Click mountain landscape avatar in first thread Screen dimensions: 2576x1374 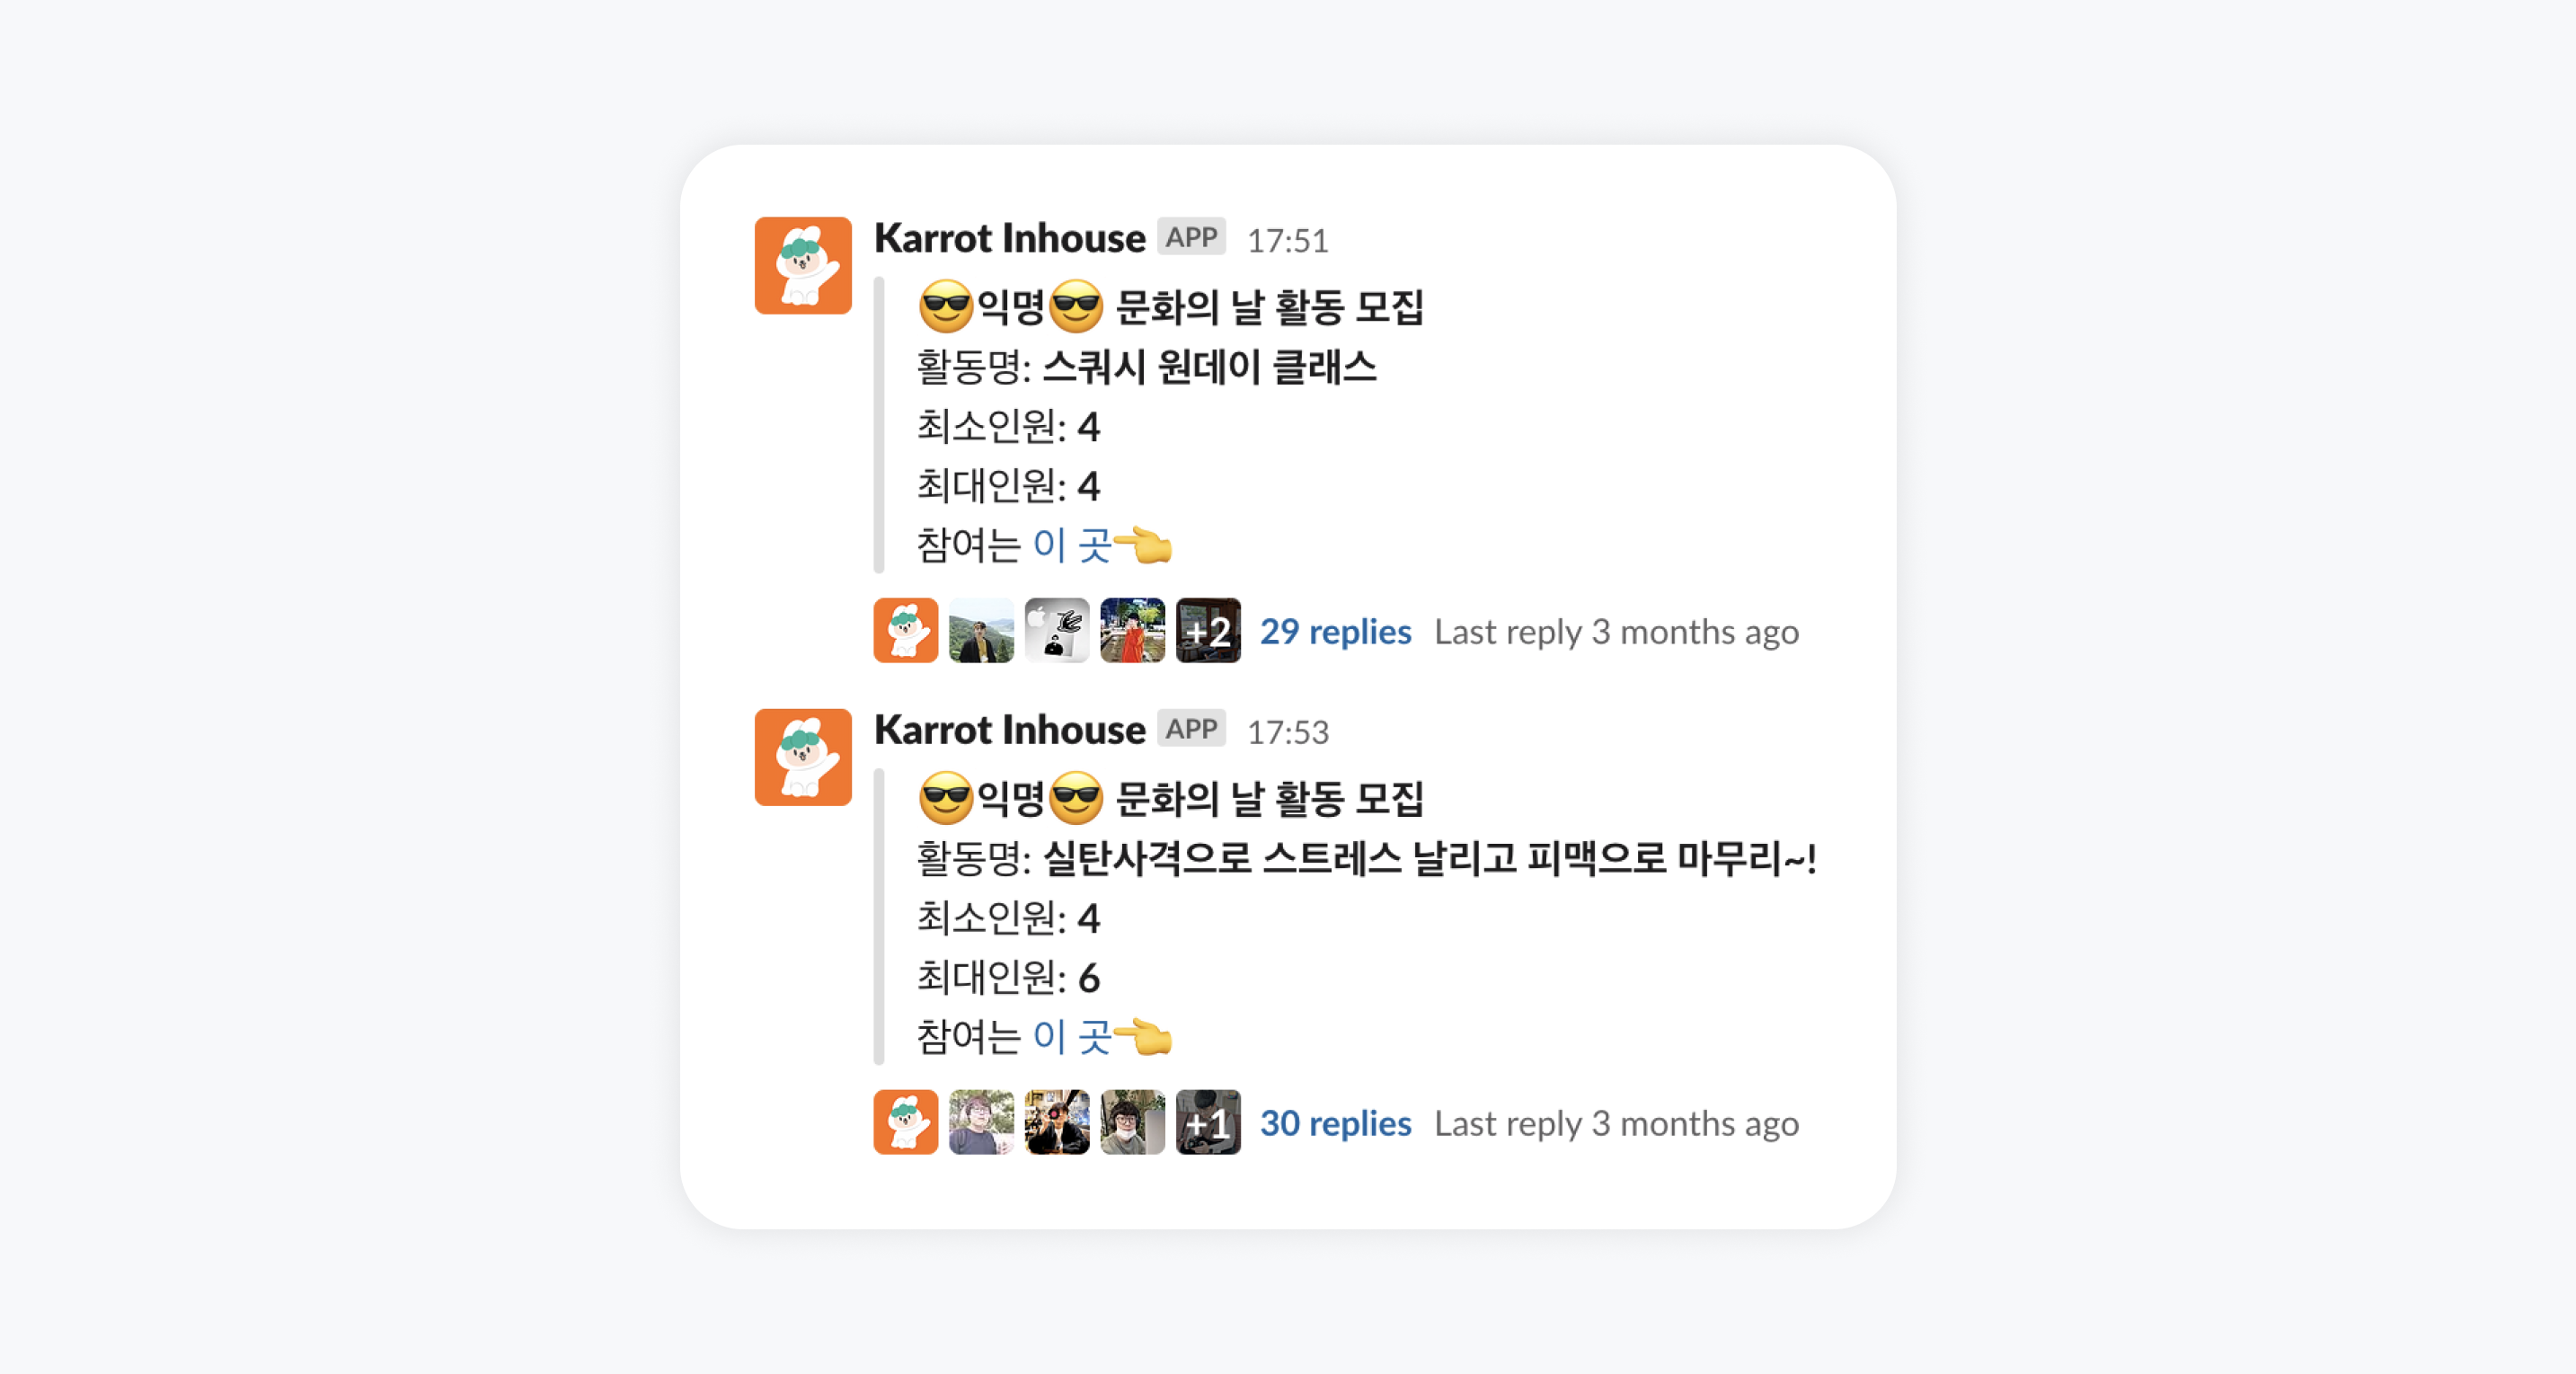981,630
